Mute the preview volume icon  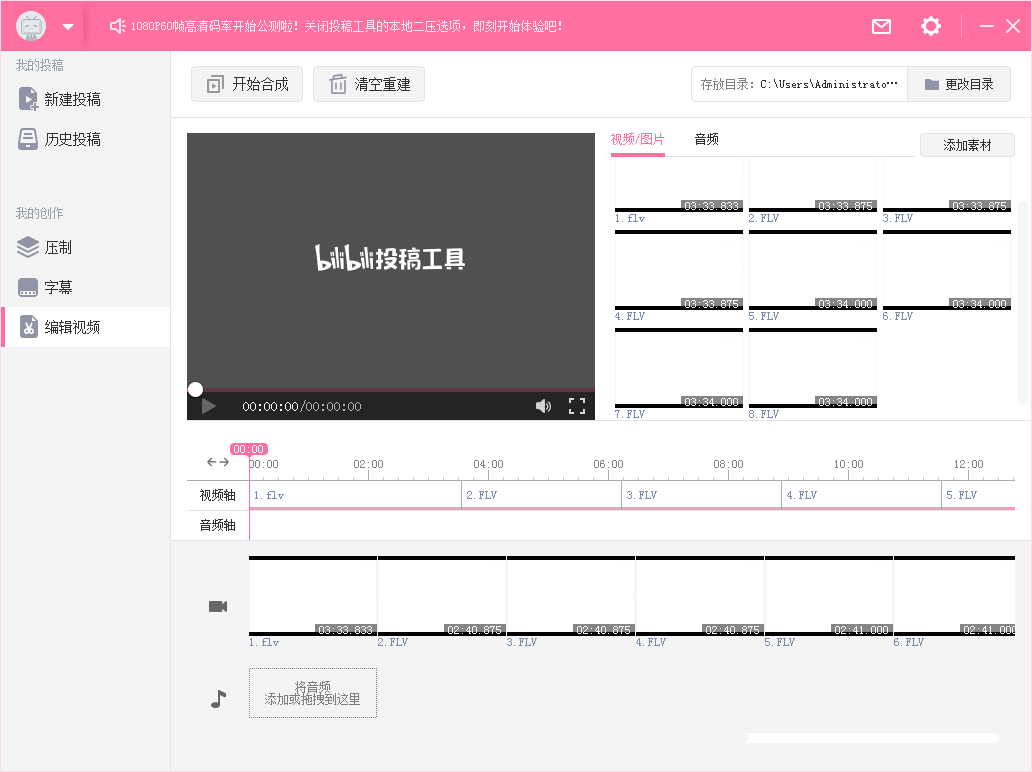coord(543,406)
